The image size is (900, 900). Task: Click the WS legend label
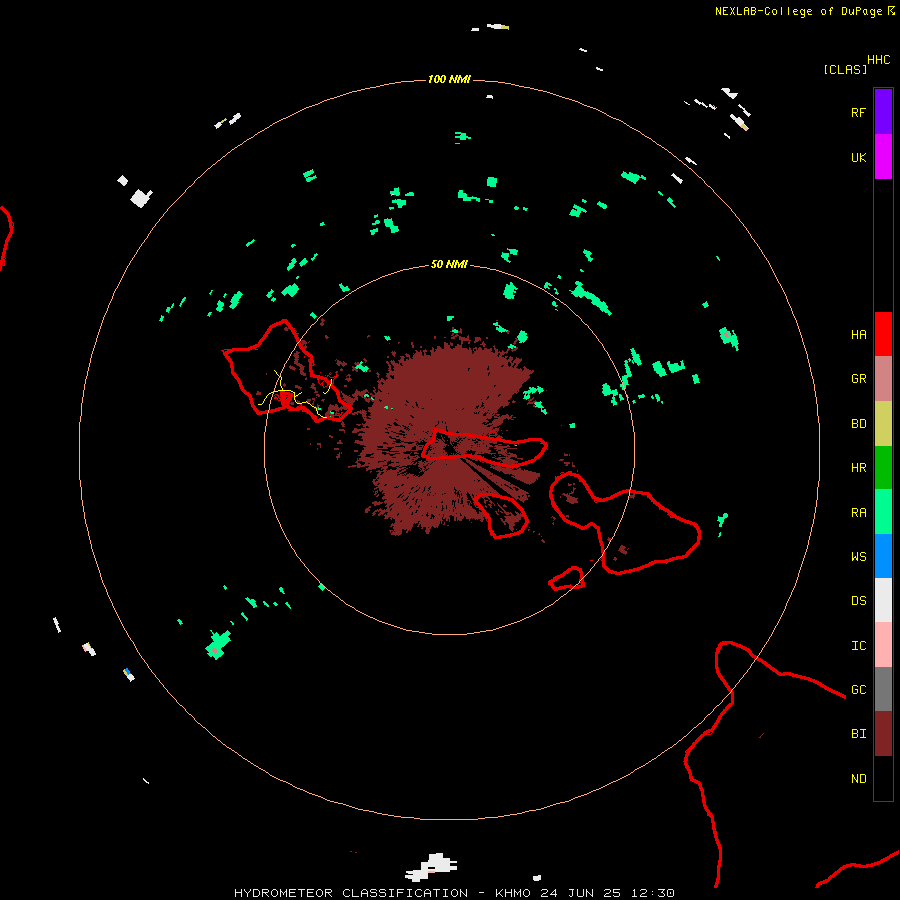pyautogui.click(x=859, y=557)
